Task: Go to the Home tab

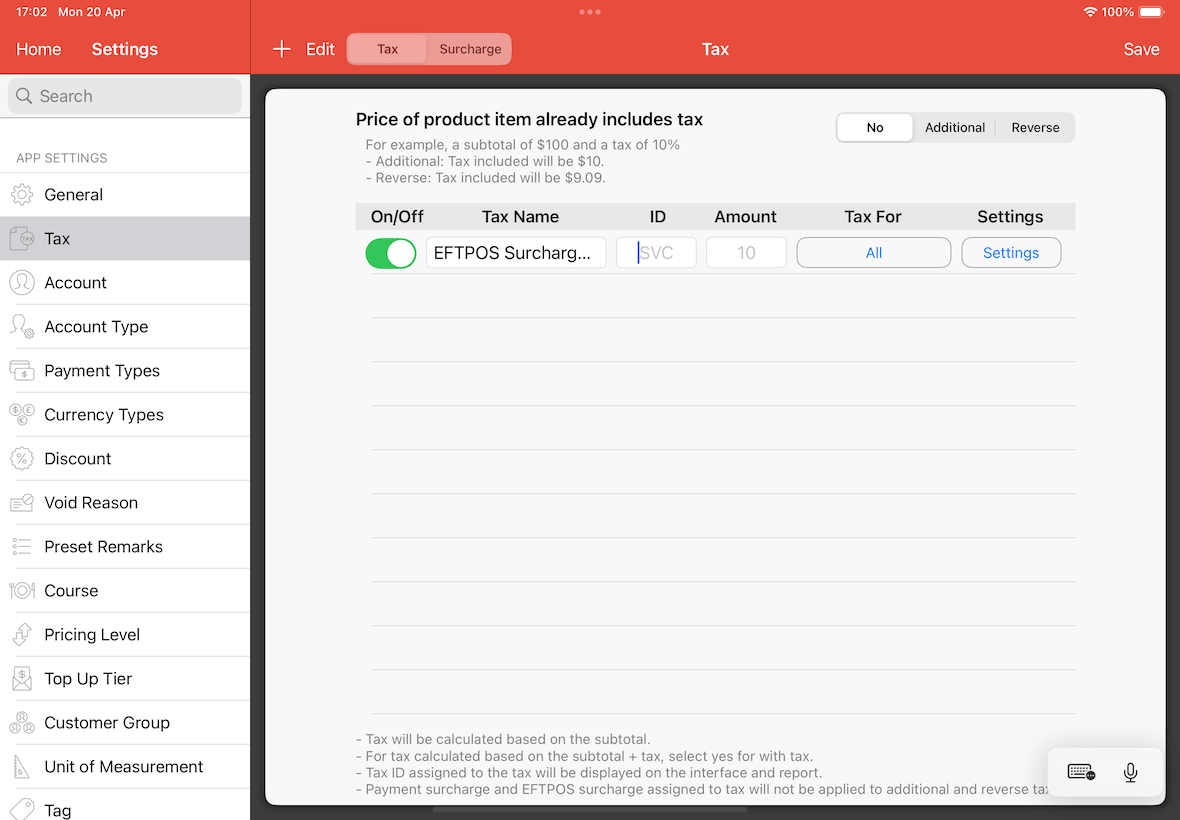Action: tap(38, 50)
